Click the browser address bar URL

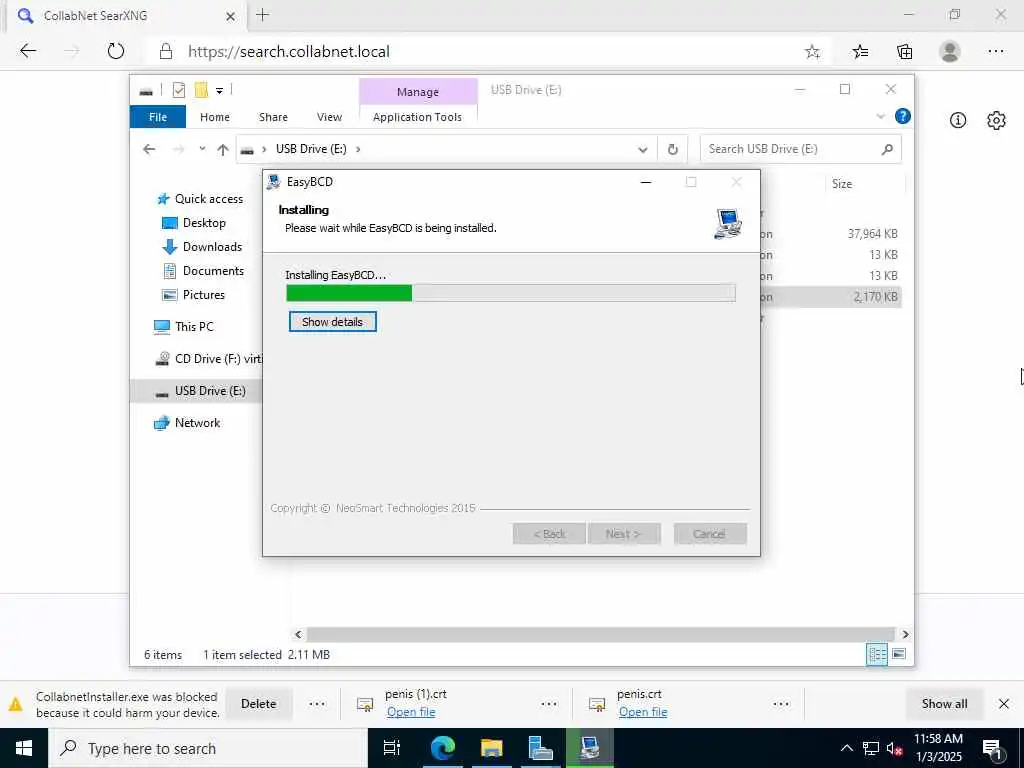(x=289, y=52)
